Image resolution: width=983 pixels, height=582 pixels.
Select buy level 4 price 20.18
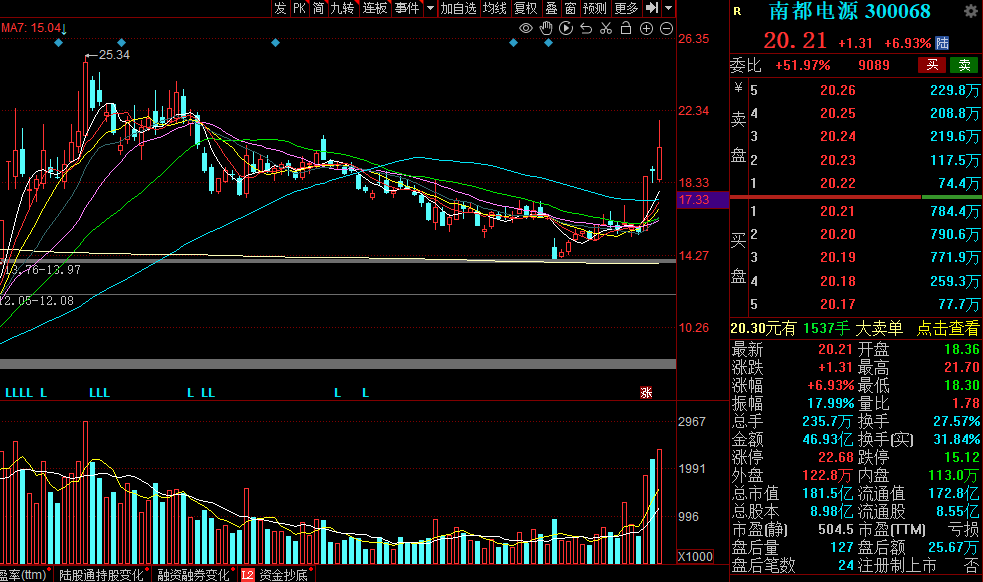click(838, 282)
